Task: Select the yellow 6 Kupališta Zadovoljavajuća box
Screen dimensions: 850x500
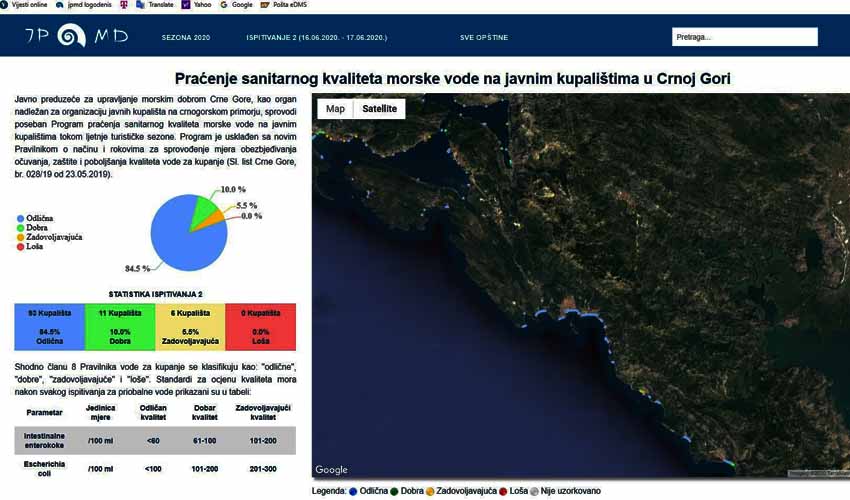Action: click(190, 327)
